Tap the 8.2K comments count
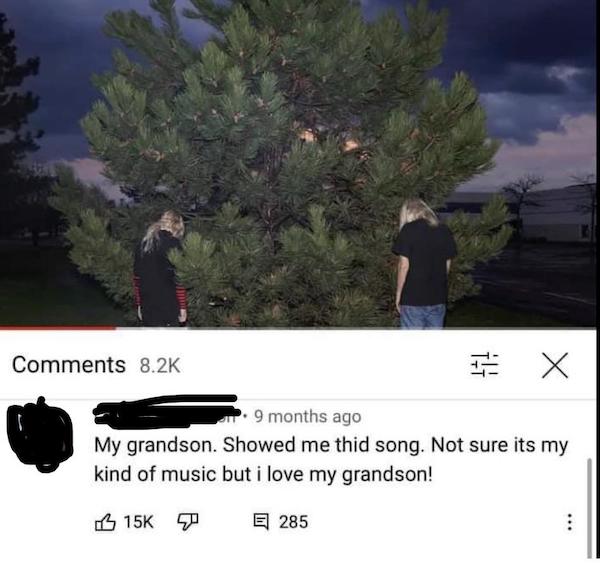The height and width of the screenshot is (565, 600). click(x=160, y=365)
